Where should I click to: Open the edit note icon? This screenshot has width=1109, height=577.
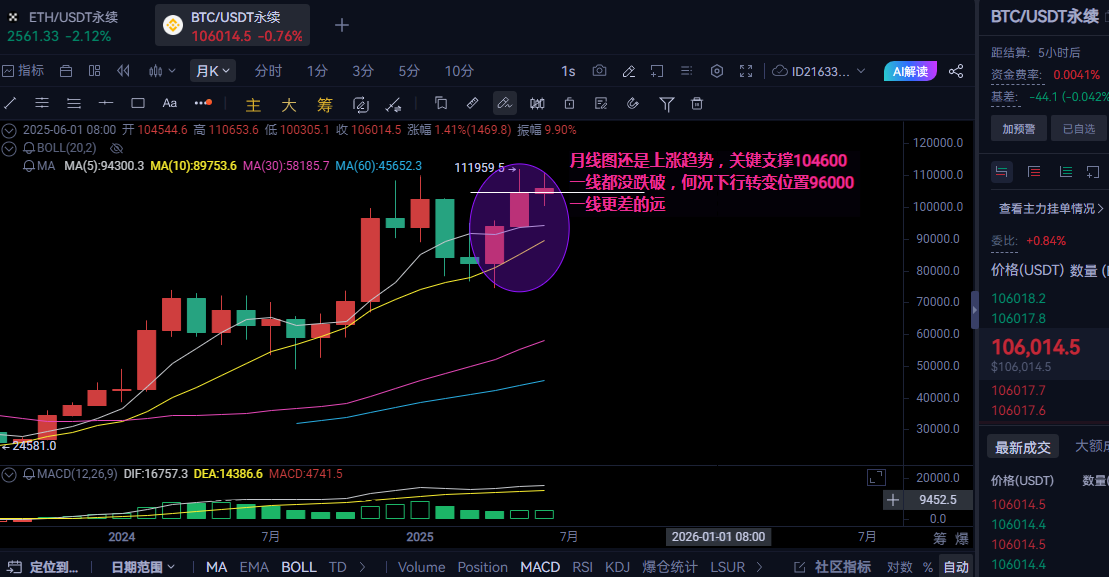[601, 103]
